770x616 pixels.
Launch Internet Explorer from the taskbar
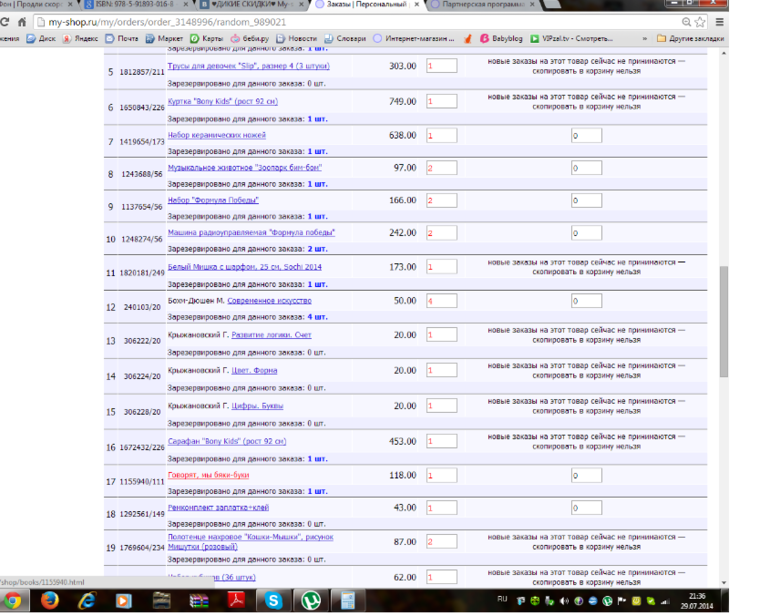point(86,600)
